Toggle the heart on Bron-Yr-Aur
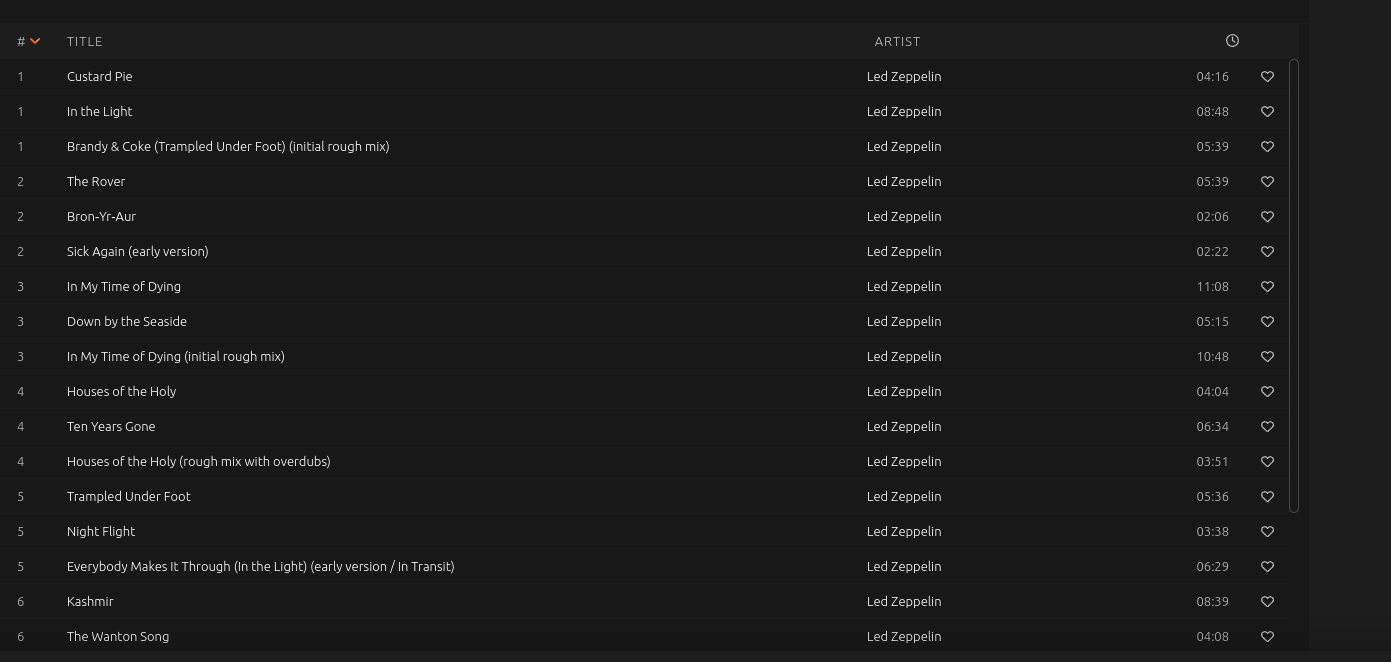This screenshot has width=1391, height=662. tap(1267, 216)
